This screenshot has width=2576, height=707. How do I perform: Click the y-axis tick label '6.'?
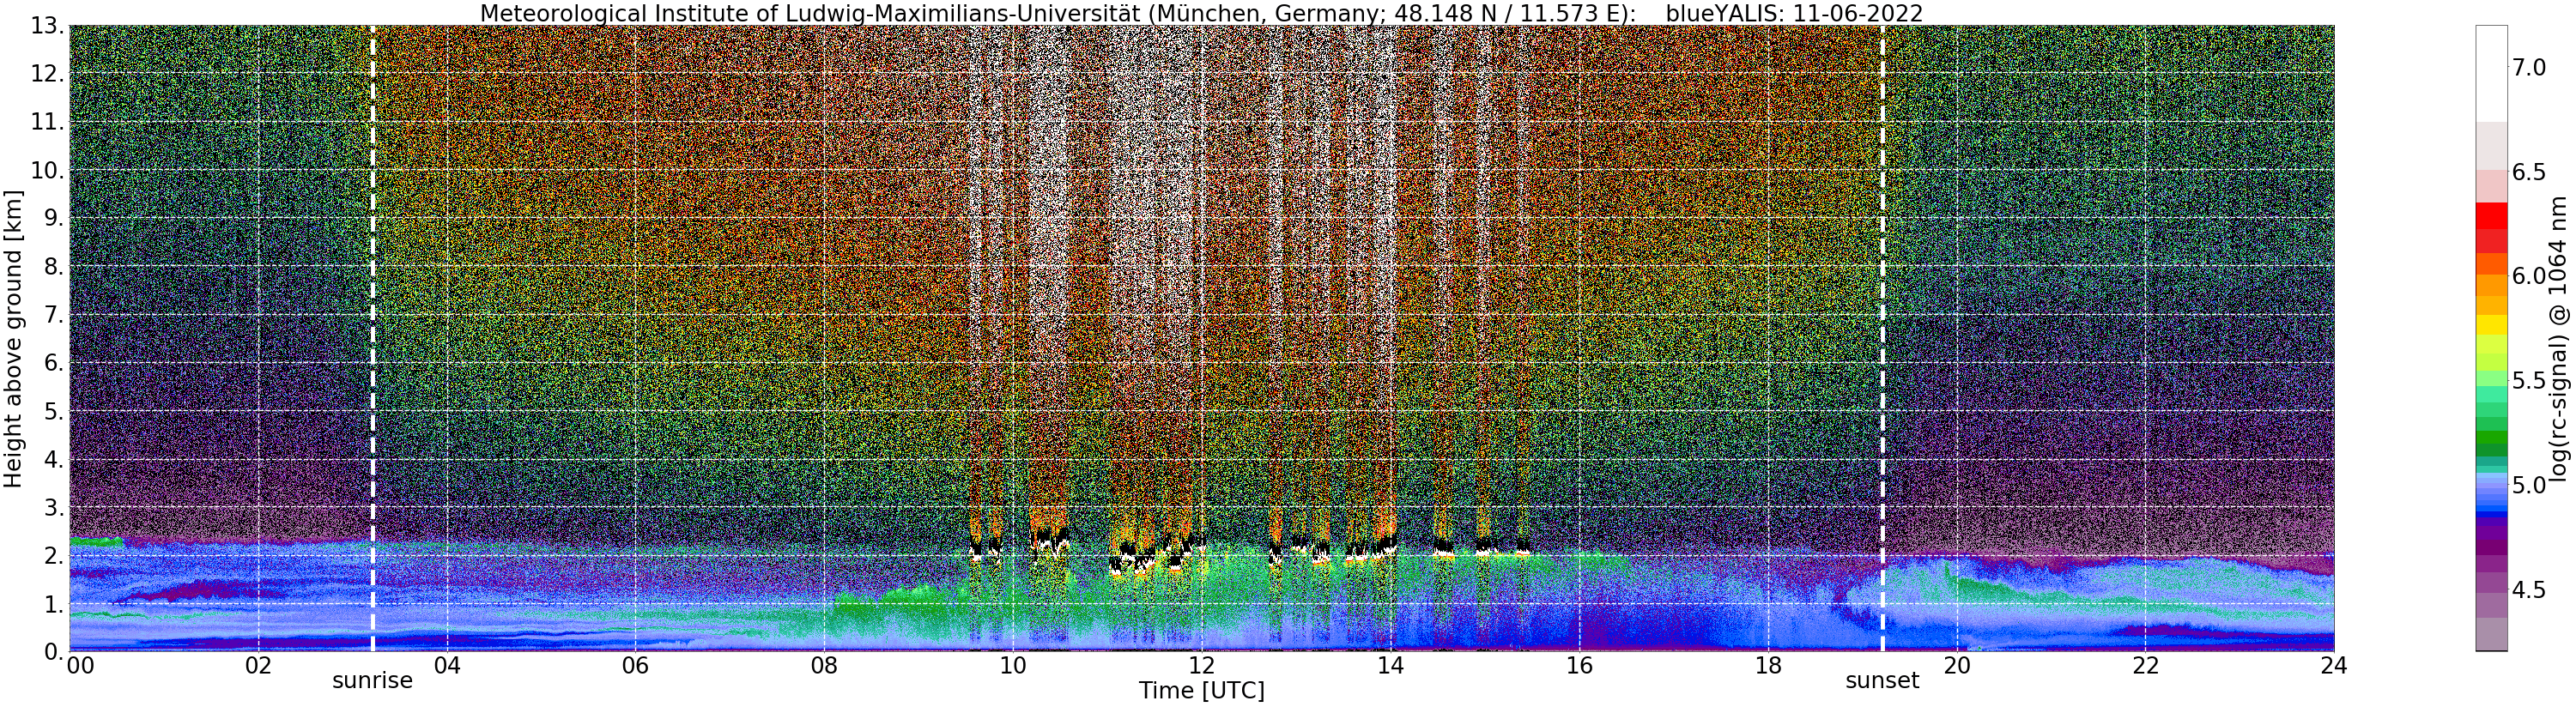[x=54, y=363]
